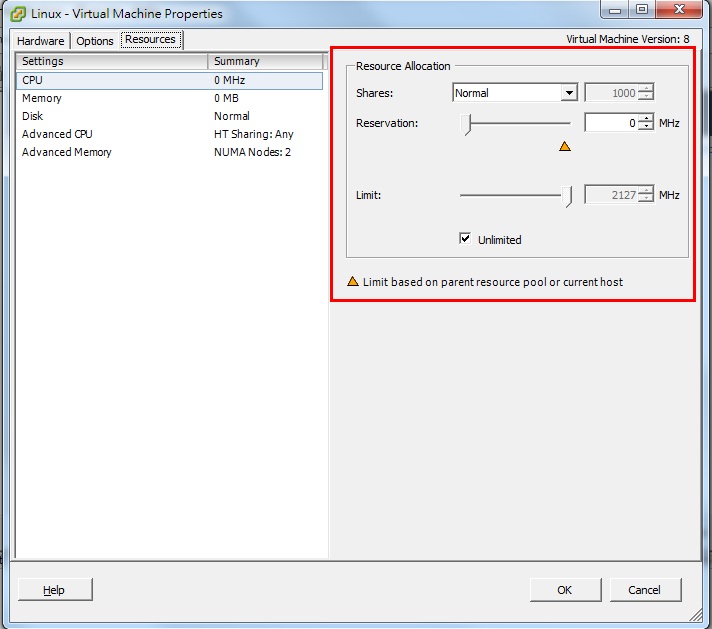The width and height of the screenshot is (712, 629).
Task: Select the Memory settings row
Action: click(x=169, y=98)
